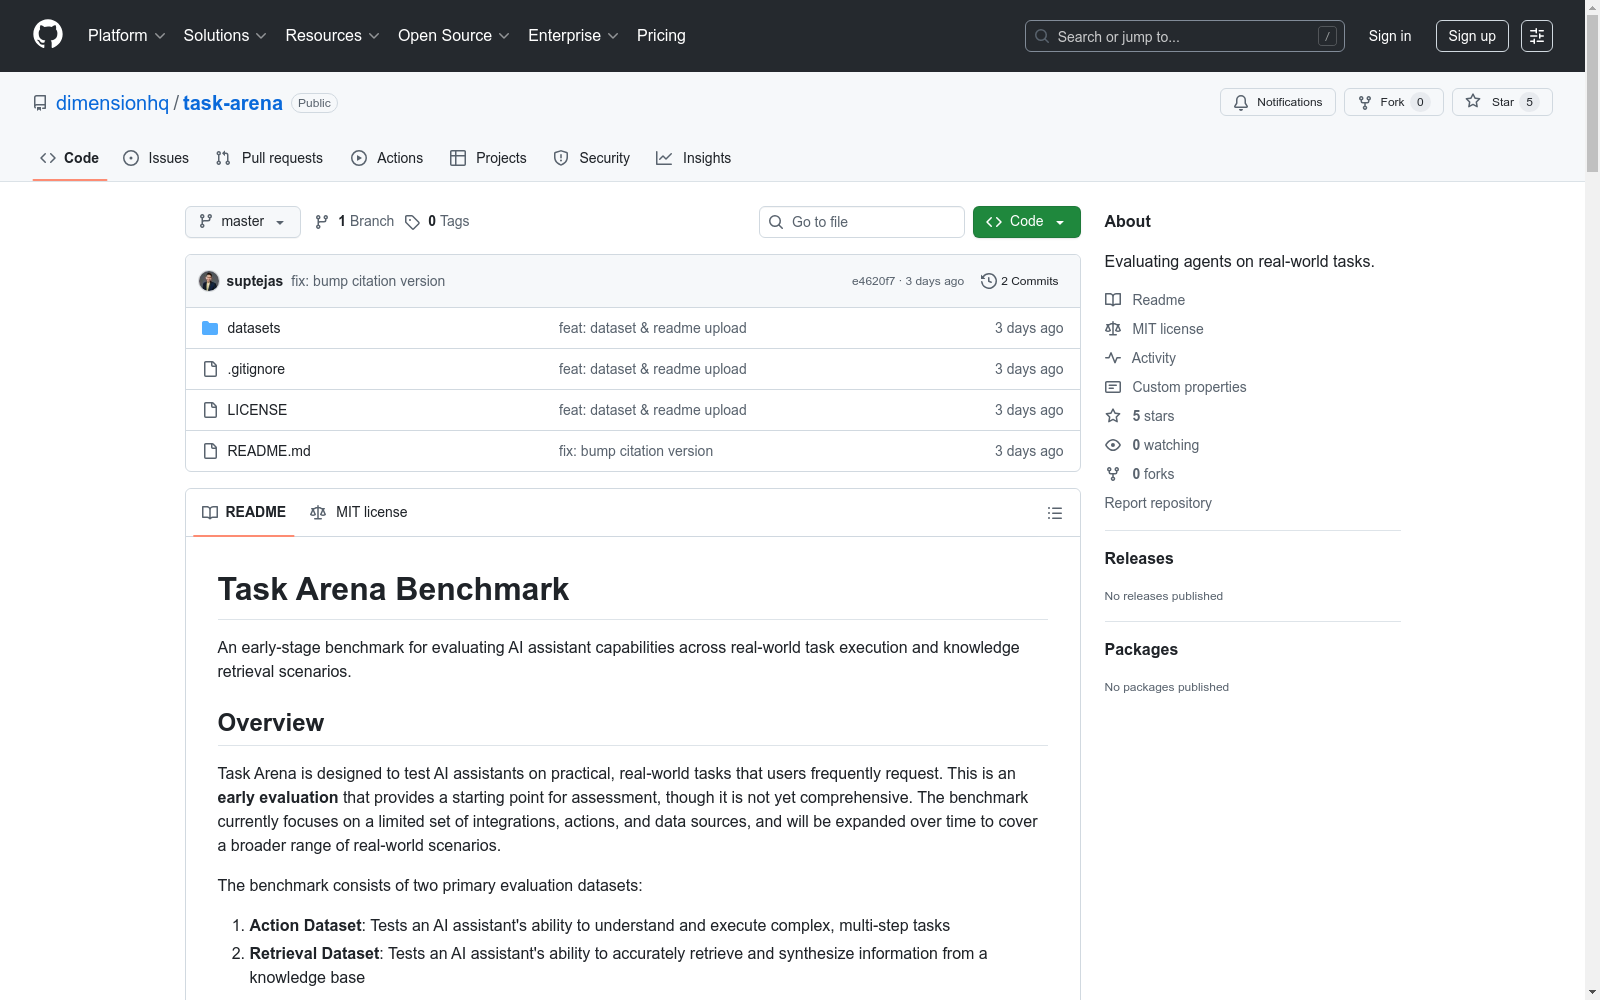Select the README tab in file panel
This screenshot has width=1600, height=1000.
[244, 512]
